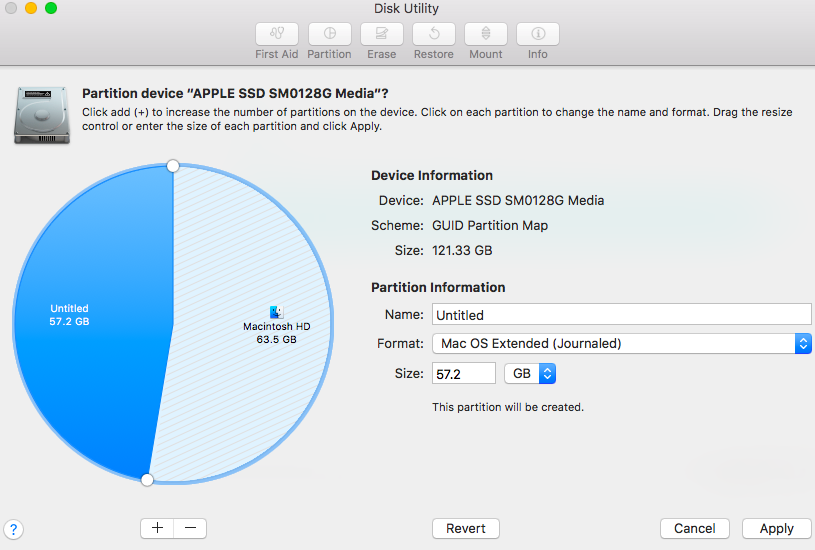Click the Macintosh HD Finder icon in pie
Screen dimensions: 815x550
pos(277,312)
